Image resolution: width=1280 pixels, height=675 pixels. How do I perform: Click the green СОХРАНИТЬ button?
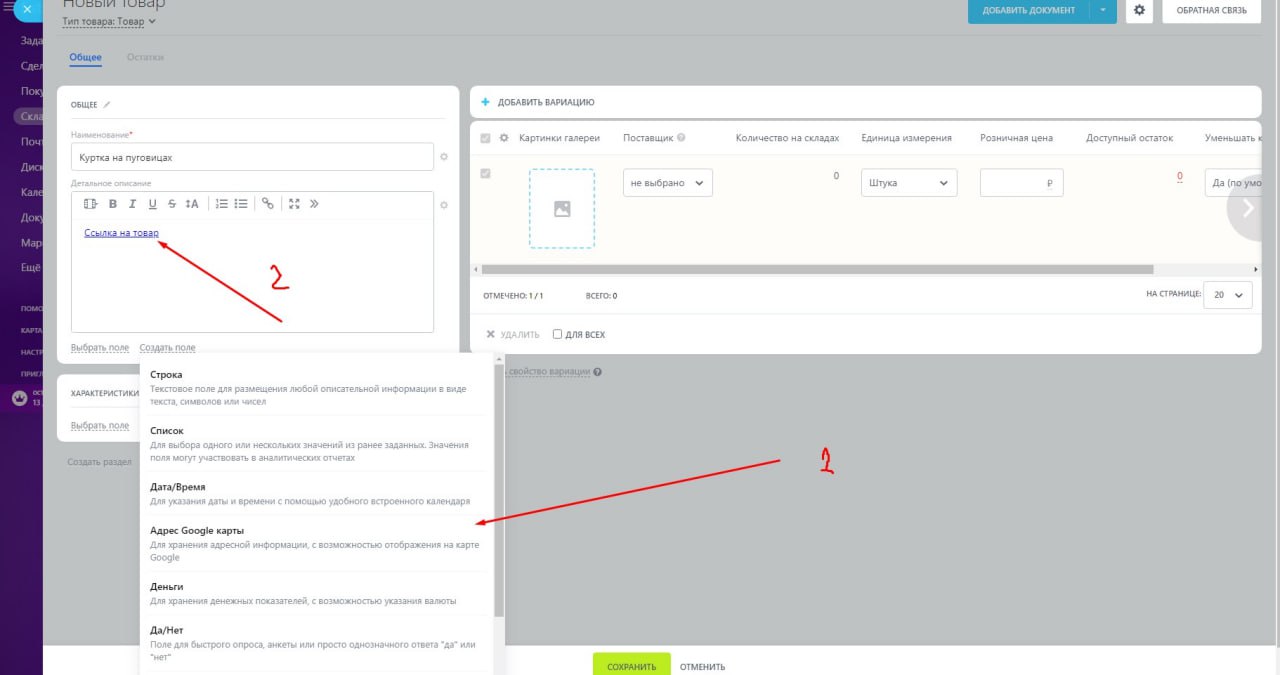(x=631, y=664)
